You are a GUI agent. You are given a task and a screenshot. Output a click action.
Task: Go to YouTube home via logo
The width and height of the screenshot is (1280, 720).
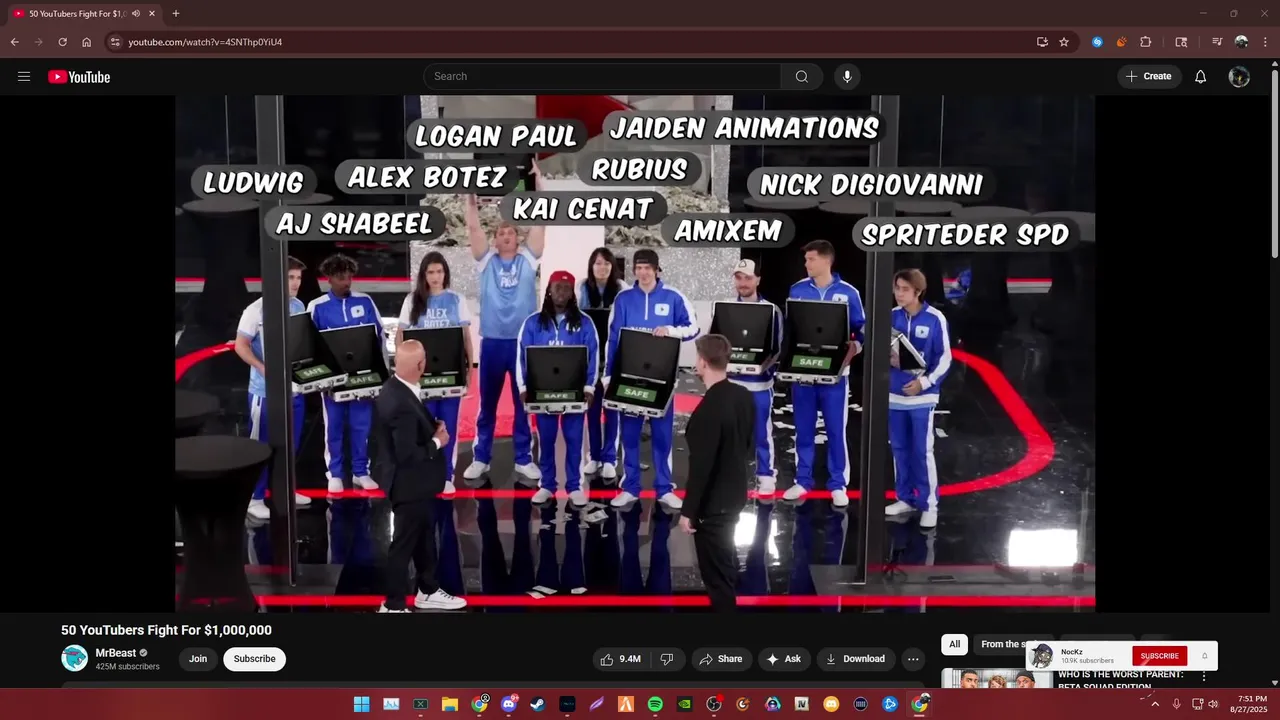point(79,77)
